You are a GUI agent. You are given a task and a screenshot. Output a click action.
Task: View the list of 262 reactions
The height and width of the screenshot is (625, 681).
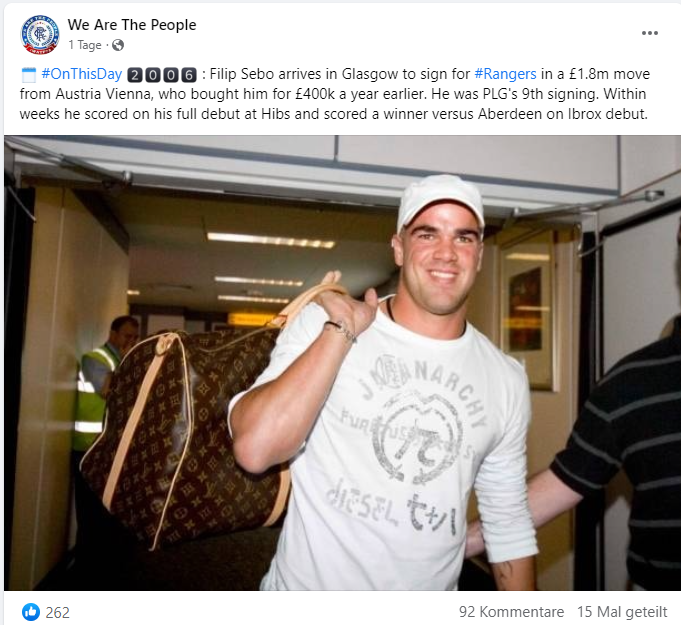pyautogui.click(x=57, y=612)
